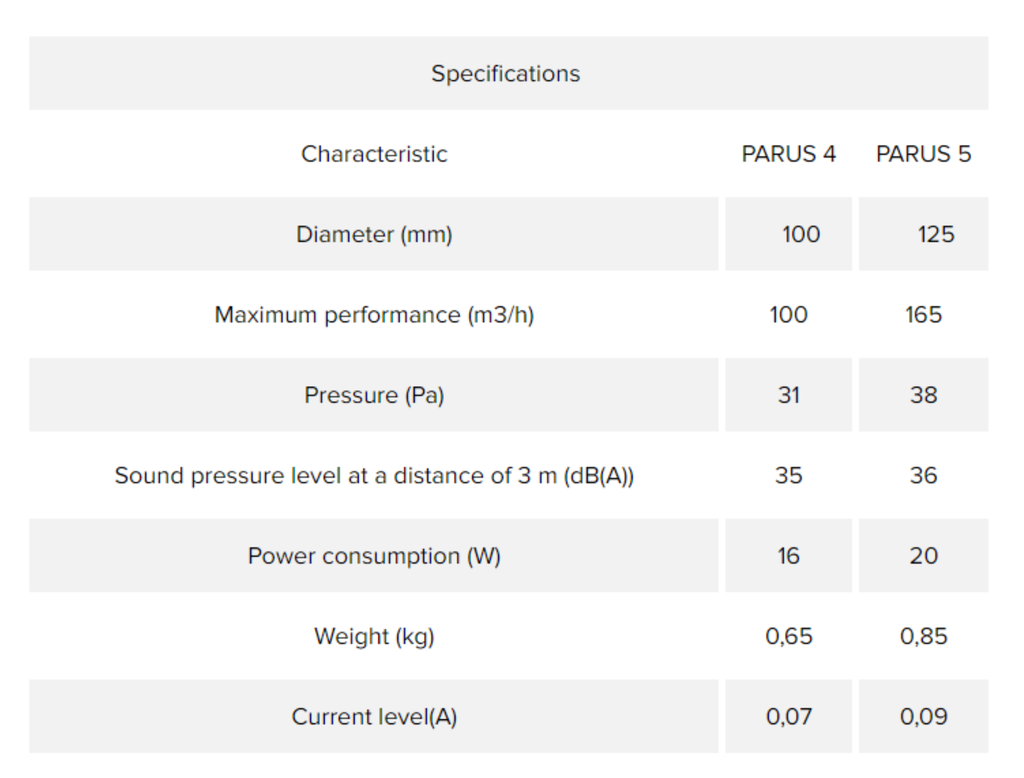Click PARUS 4 diameter value 100
The image size is (1024, 778).
coord(801,234)
